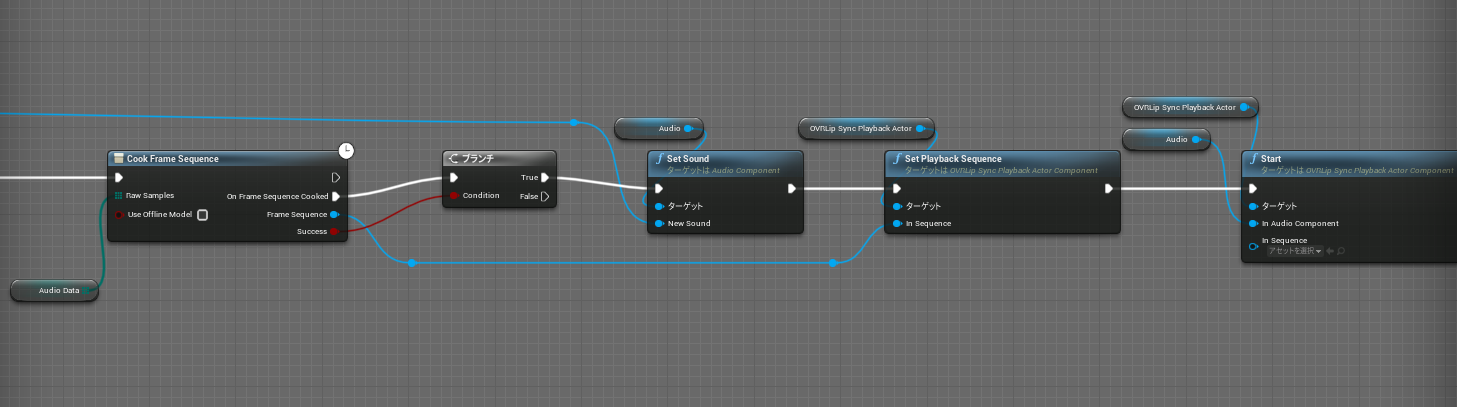Select OVRLip Sync Playback Actor node above Start
1457x407 pixels.
1190,107
